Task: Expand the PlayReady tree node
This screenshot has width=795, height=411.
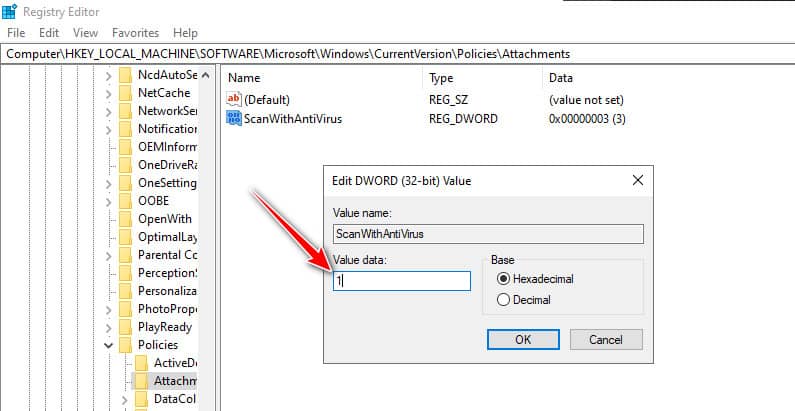Action: point(109,327)
